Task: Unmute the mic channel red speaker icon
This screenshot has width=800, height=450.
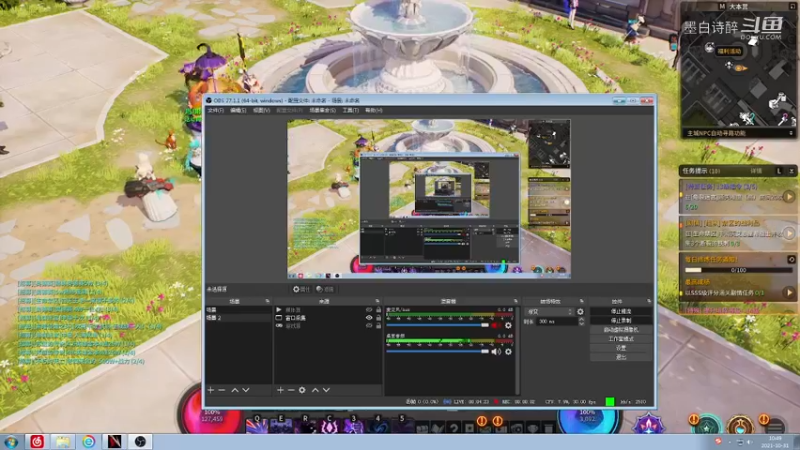Action: (496, 325)
